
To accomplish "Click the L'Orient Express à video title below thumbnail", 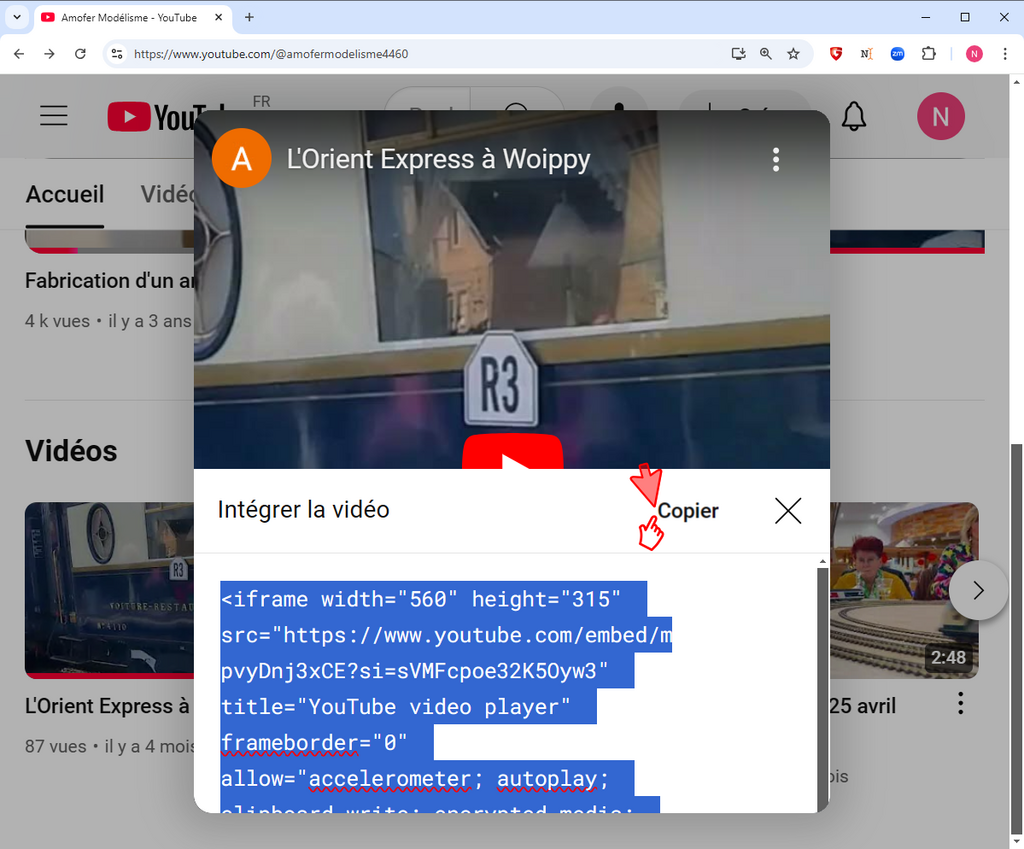I will [107, 706].
